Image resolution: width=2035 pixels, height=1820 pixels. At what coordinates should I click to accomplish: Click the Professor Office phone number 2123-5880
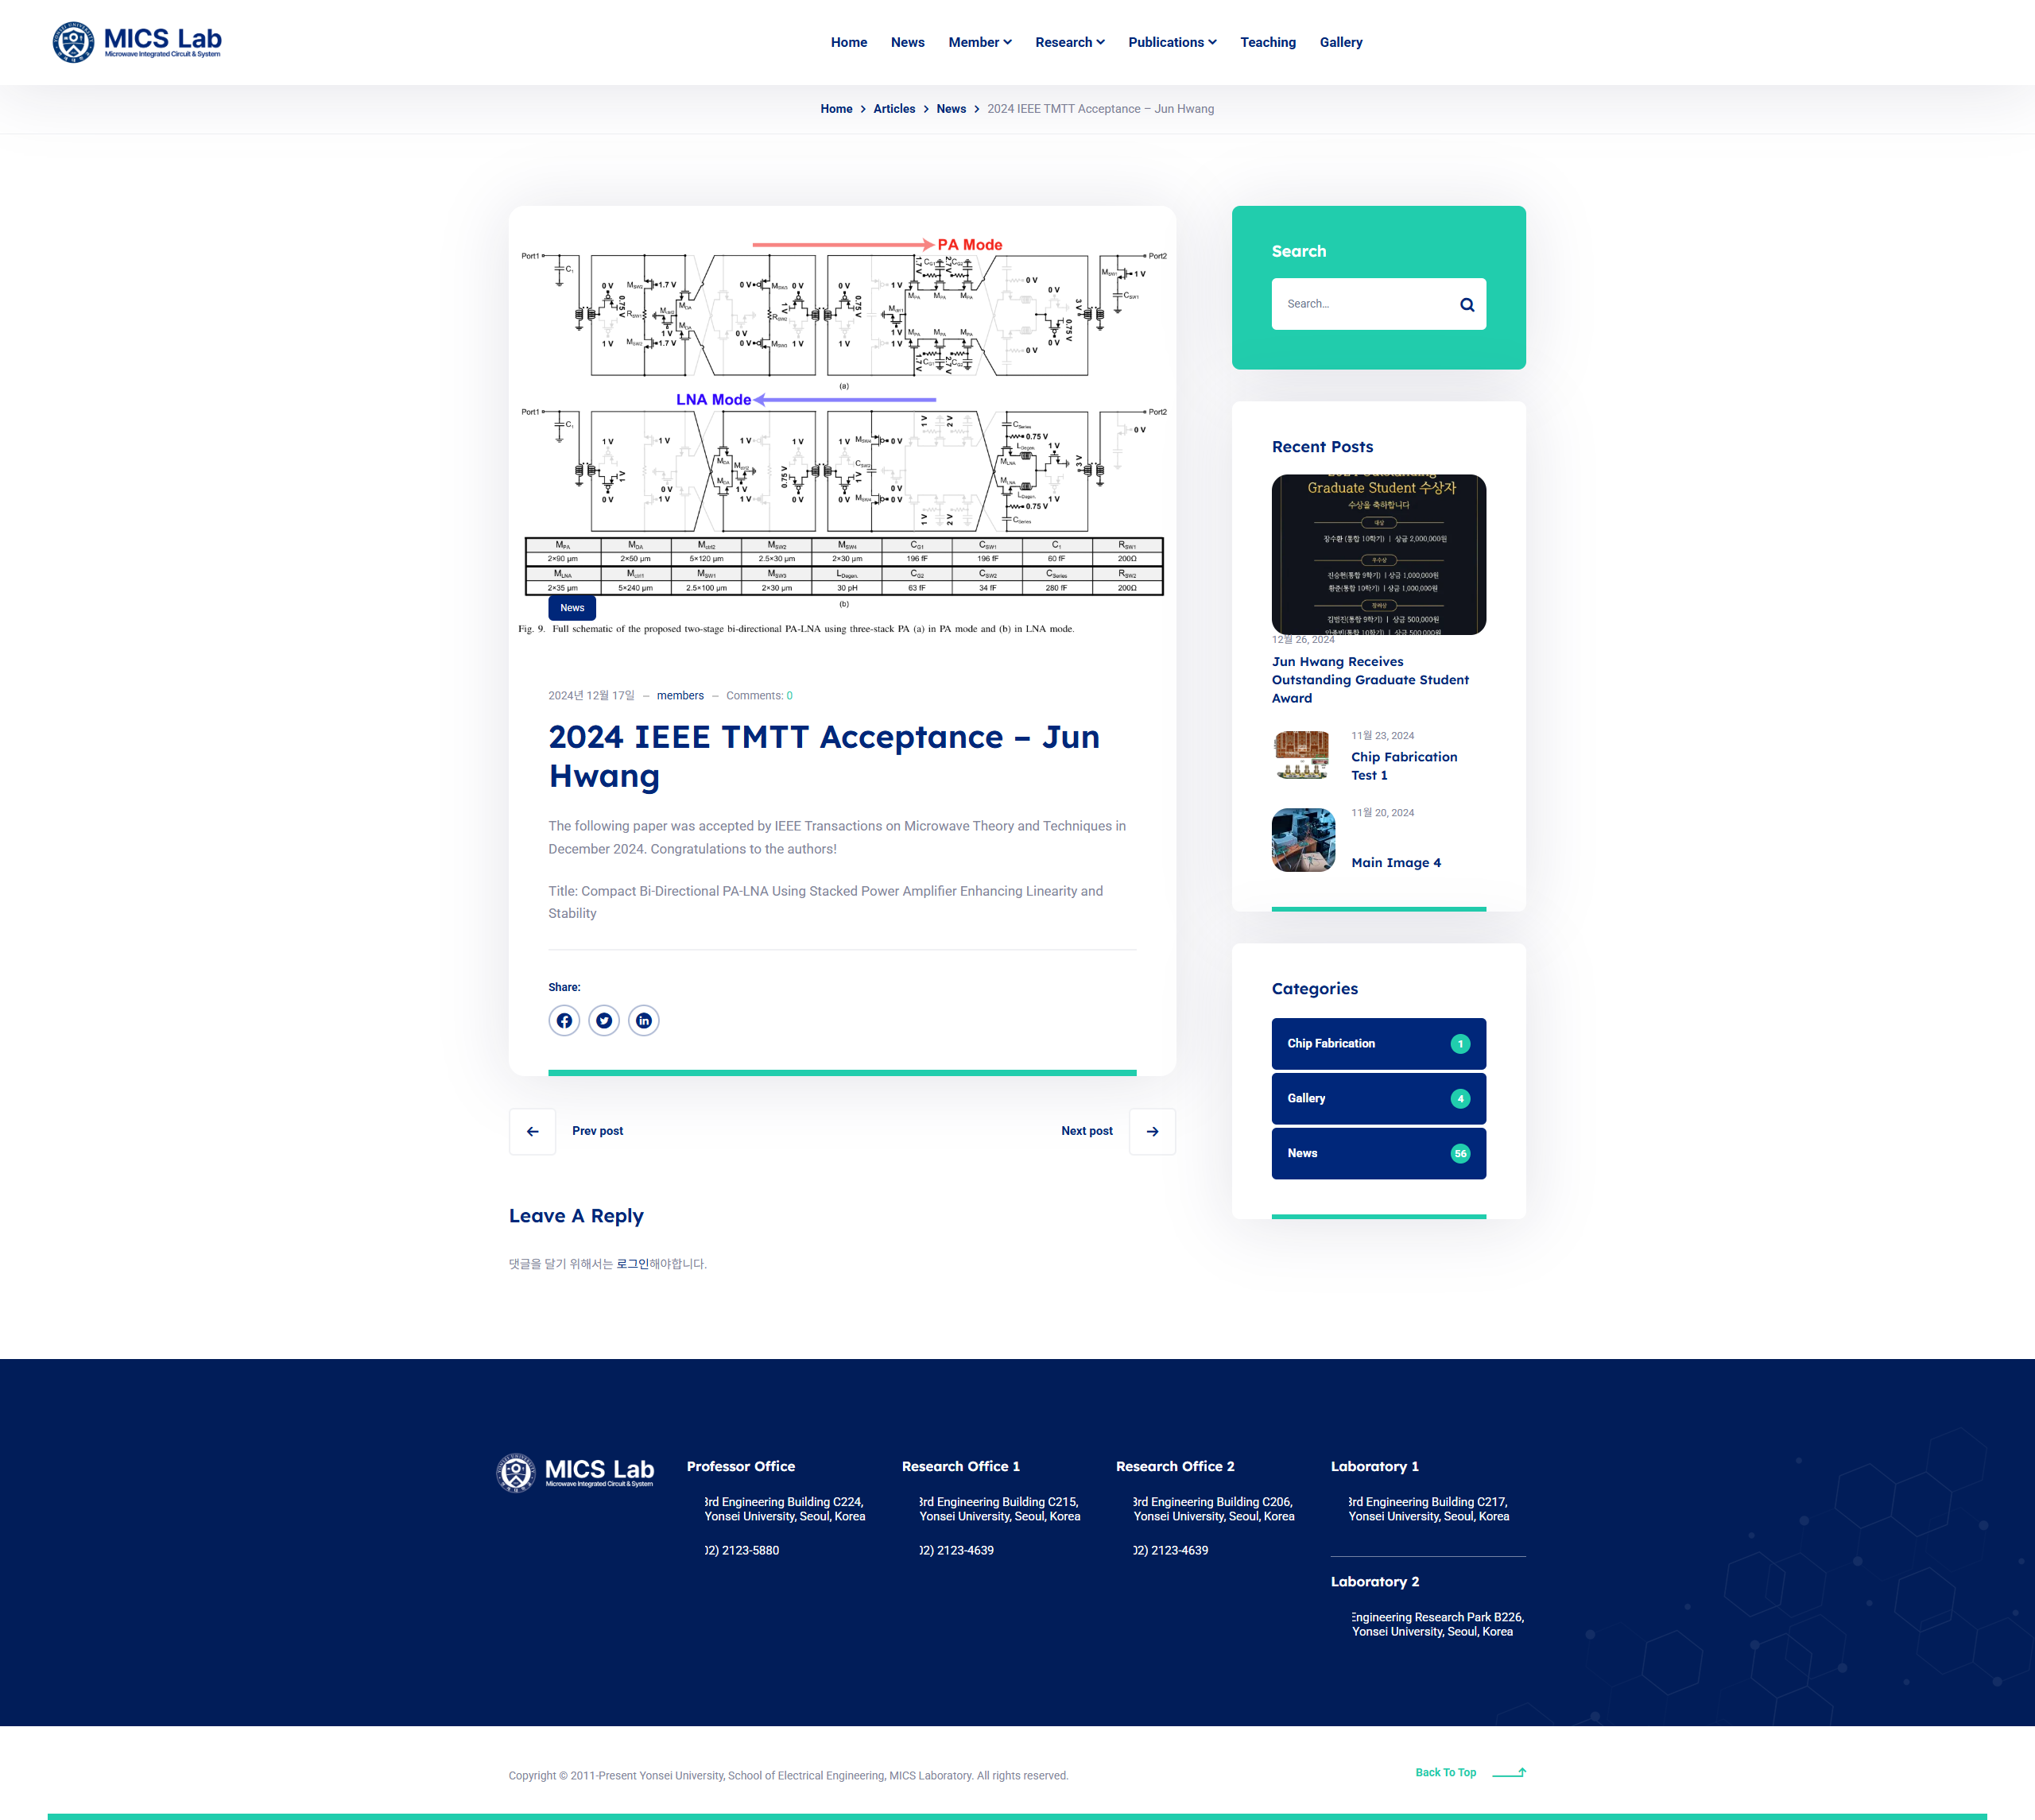pos(742,1551)
